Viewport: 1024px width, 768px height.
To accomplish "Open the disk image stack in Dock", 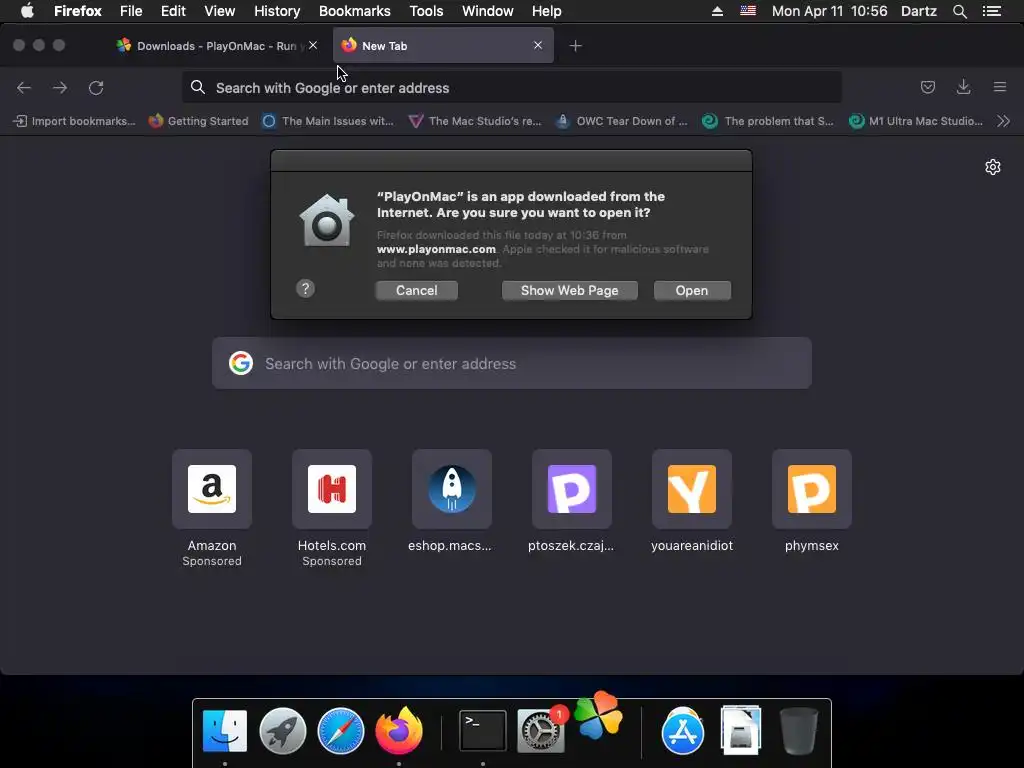I will coord(741,730).
